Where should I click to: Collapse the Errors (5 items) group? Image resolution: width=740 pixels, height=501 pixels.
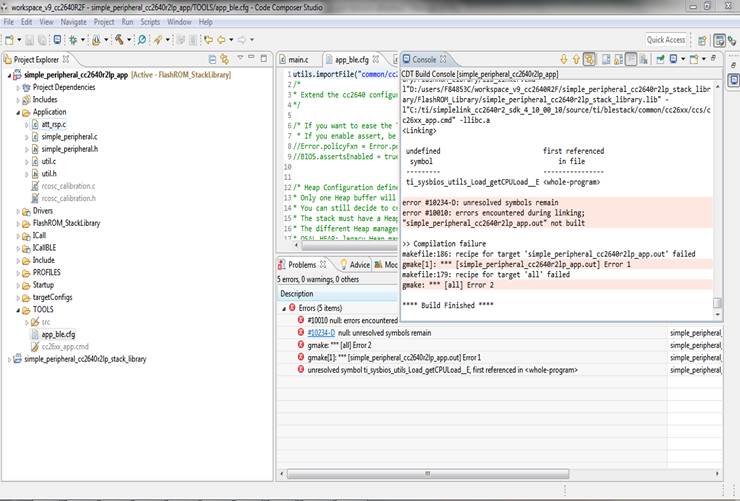(x=284, y=309)
